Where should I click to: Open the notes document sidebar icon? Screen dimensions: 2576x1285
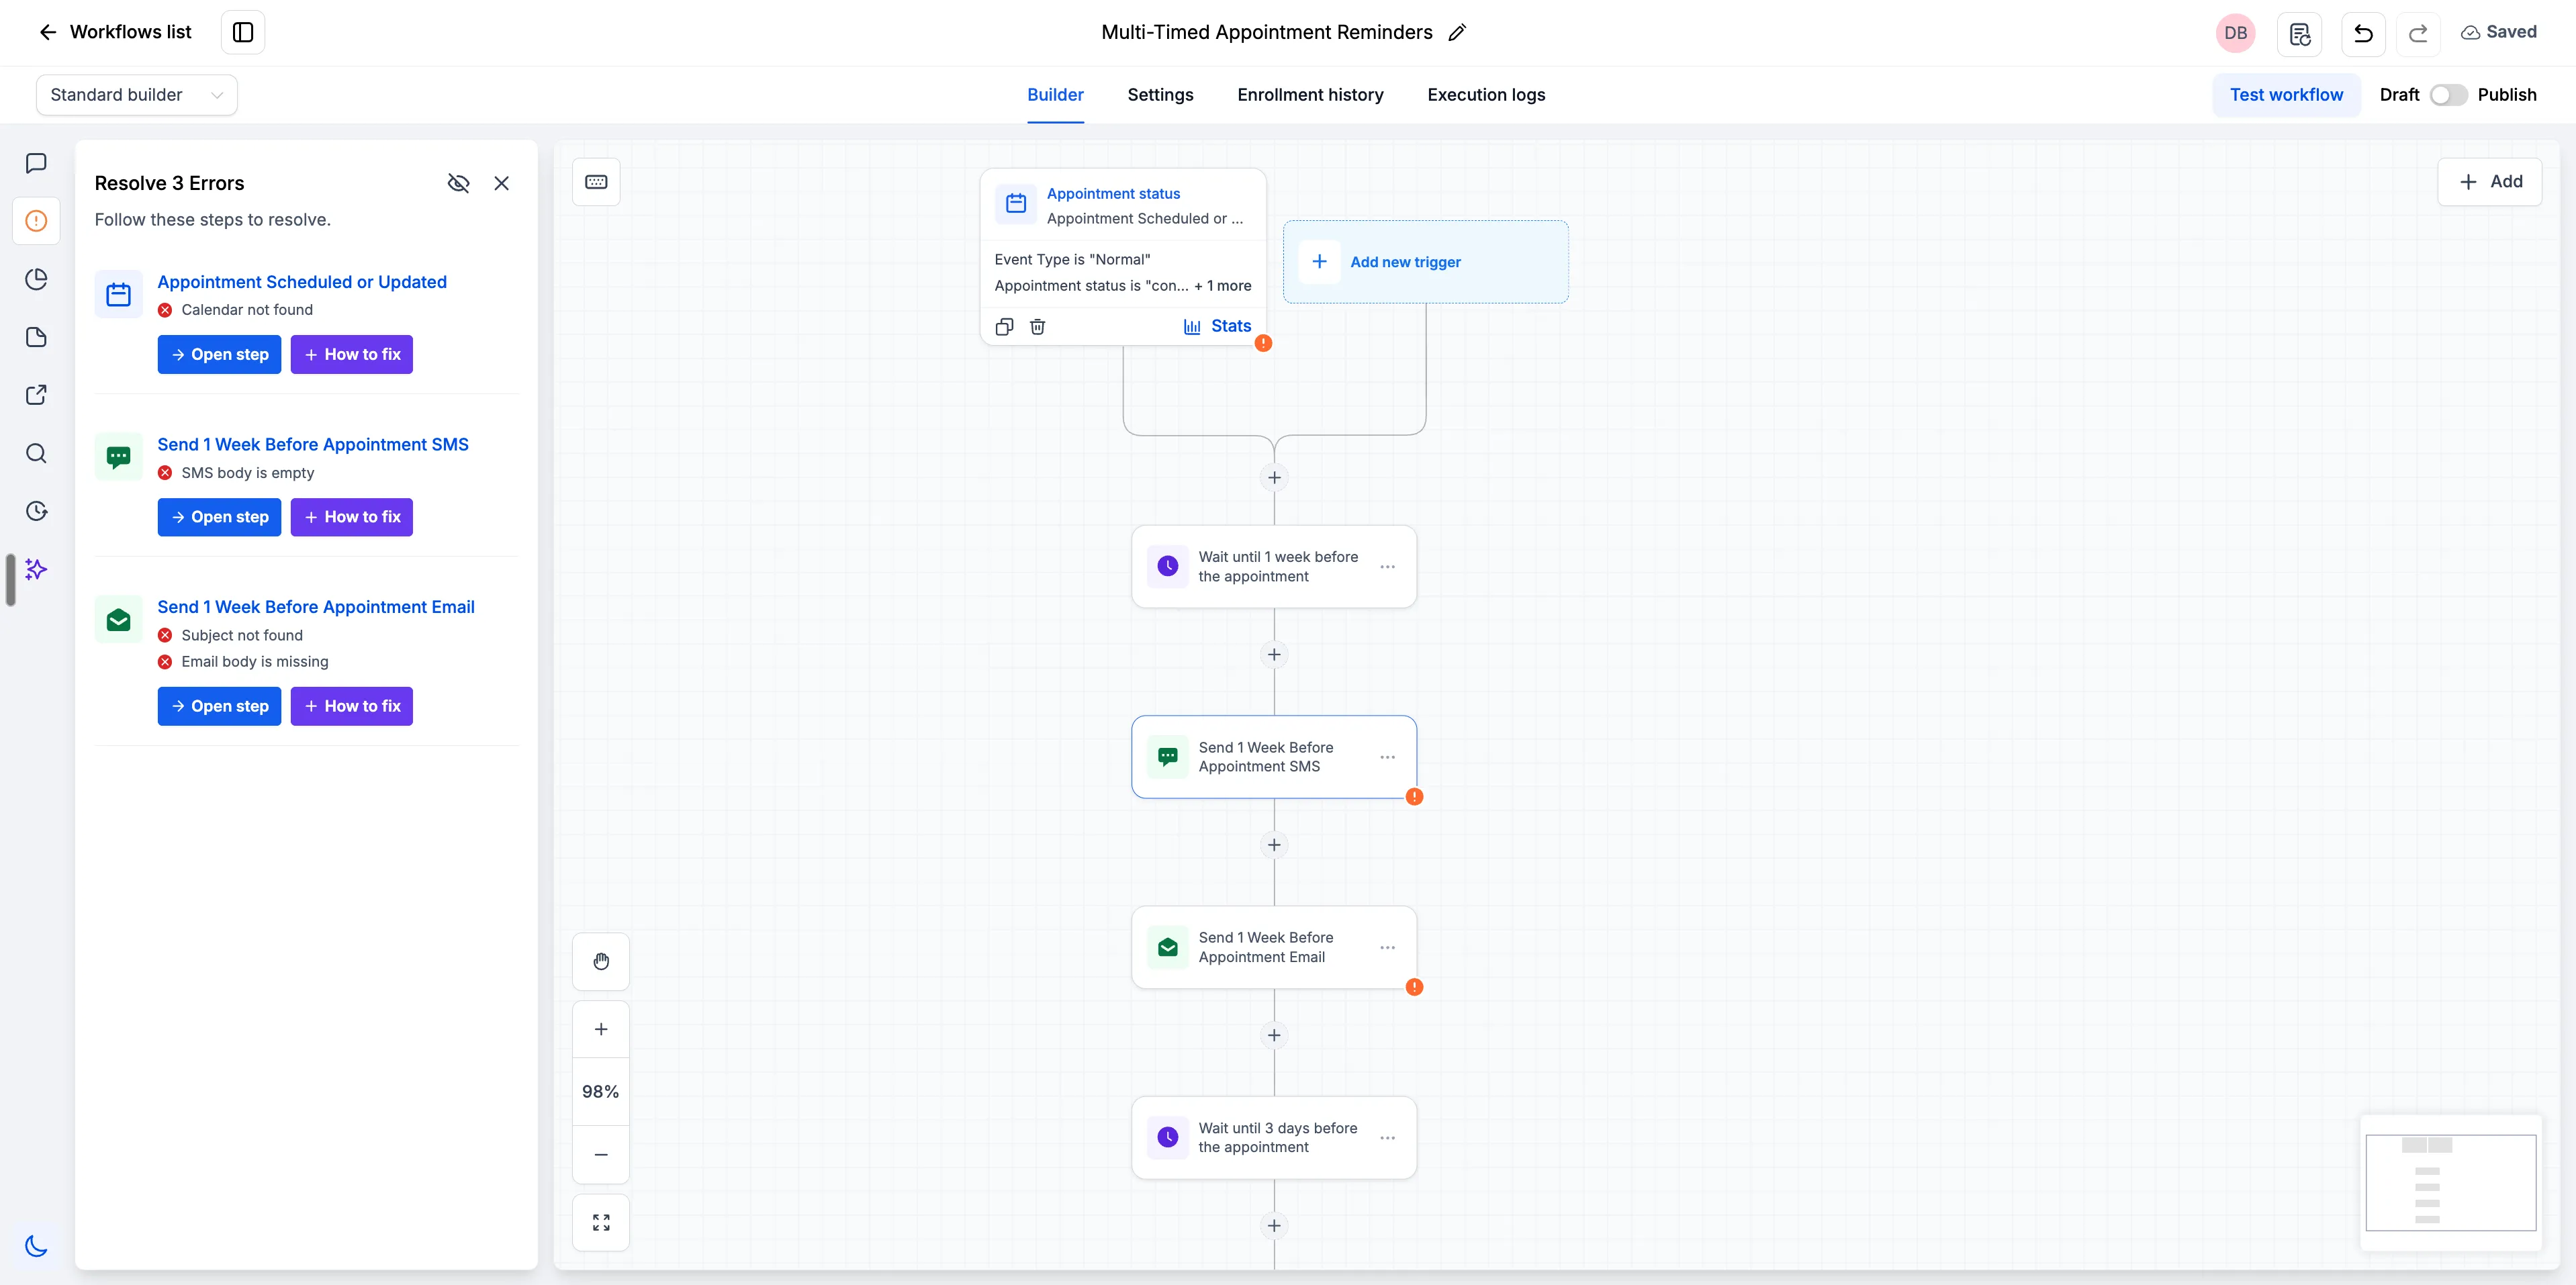tap(36, 337)
